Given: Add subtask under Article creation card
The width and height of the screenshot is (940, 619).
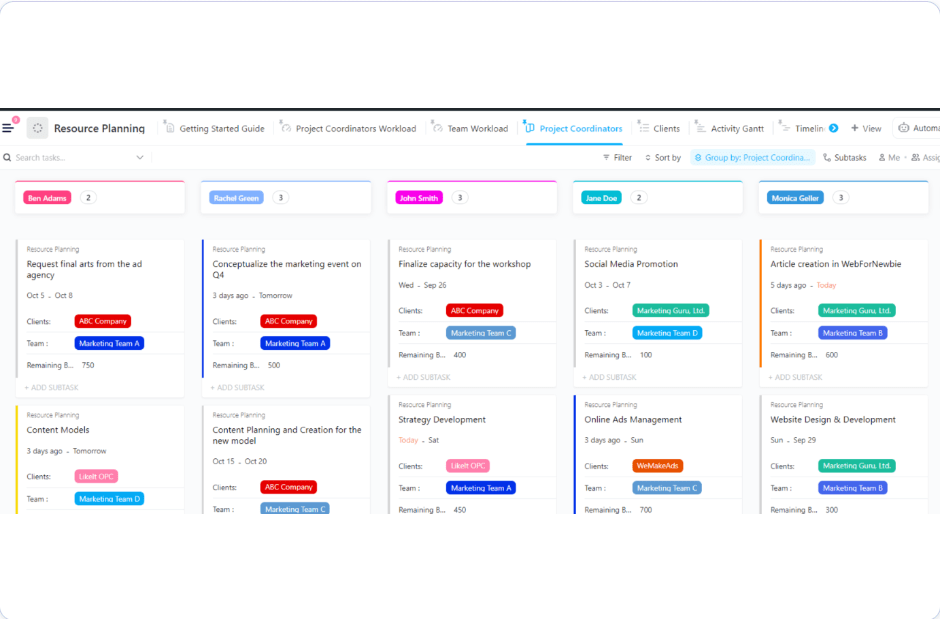Looking at the screenshot, I should click(x=795, y=378).
